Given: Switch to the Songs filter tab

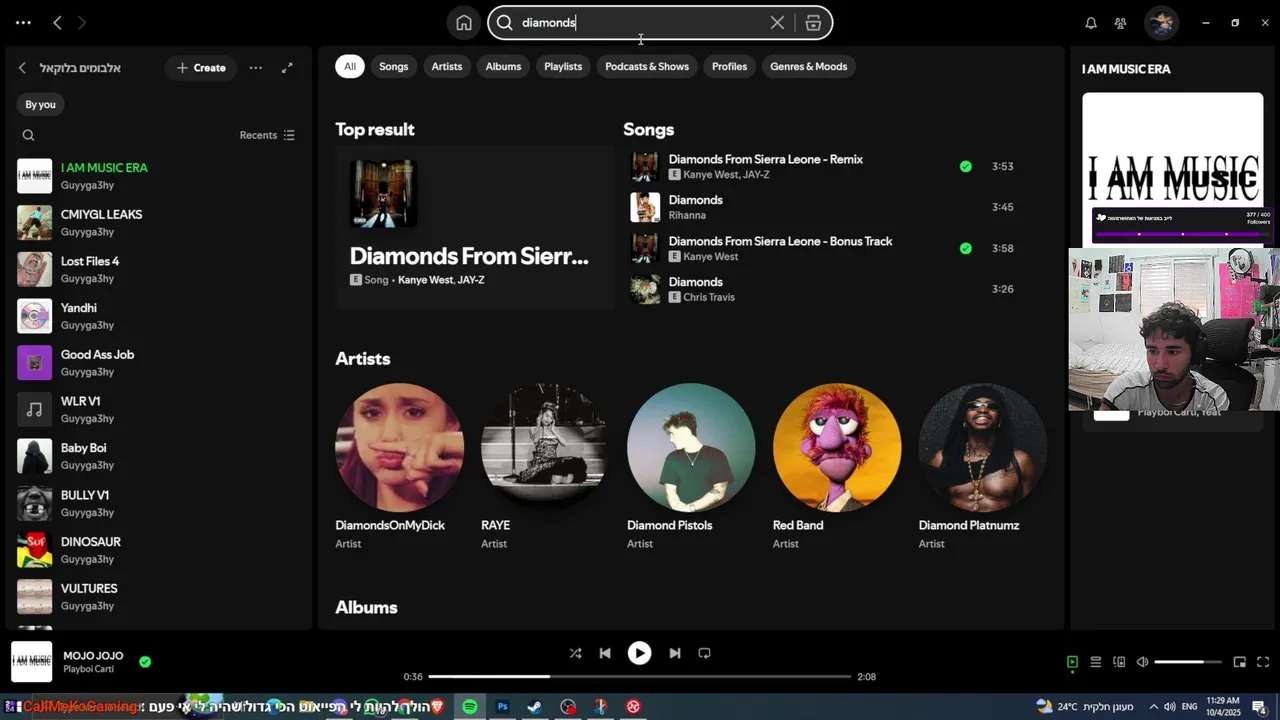Looking at the screenshot, I should coord(394,67).
